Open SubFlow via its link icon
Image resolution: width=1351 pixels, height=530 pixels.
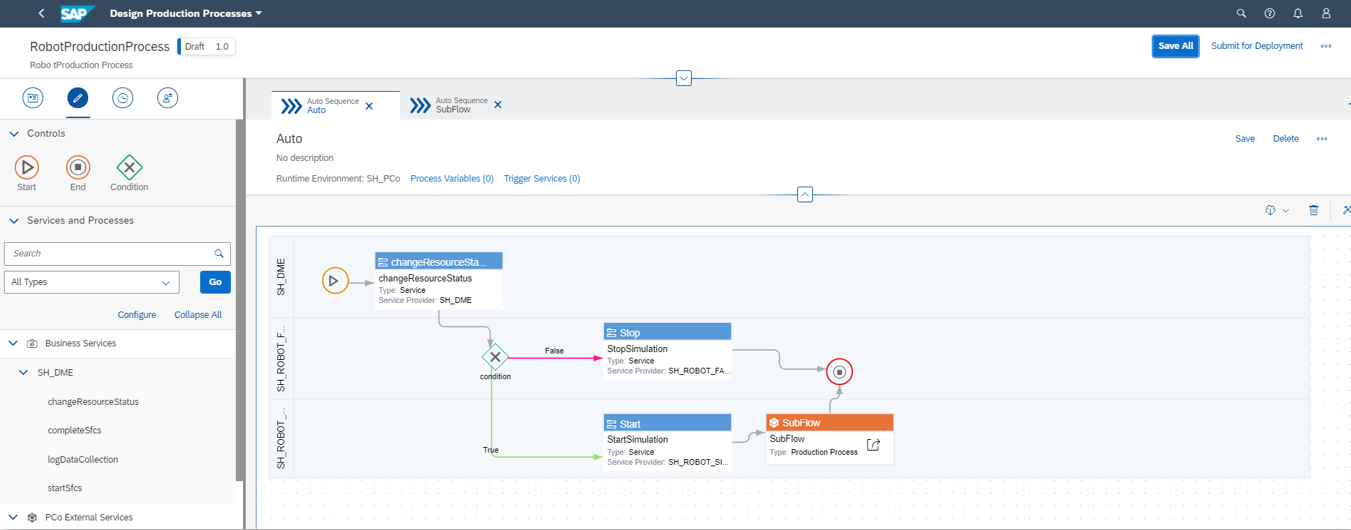coord(873,445)
